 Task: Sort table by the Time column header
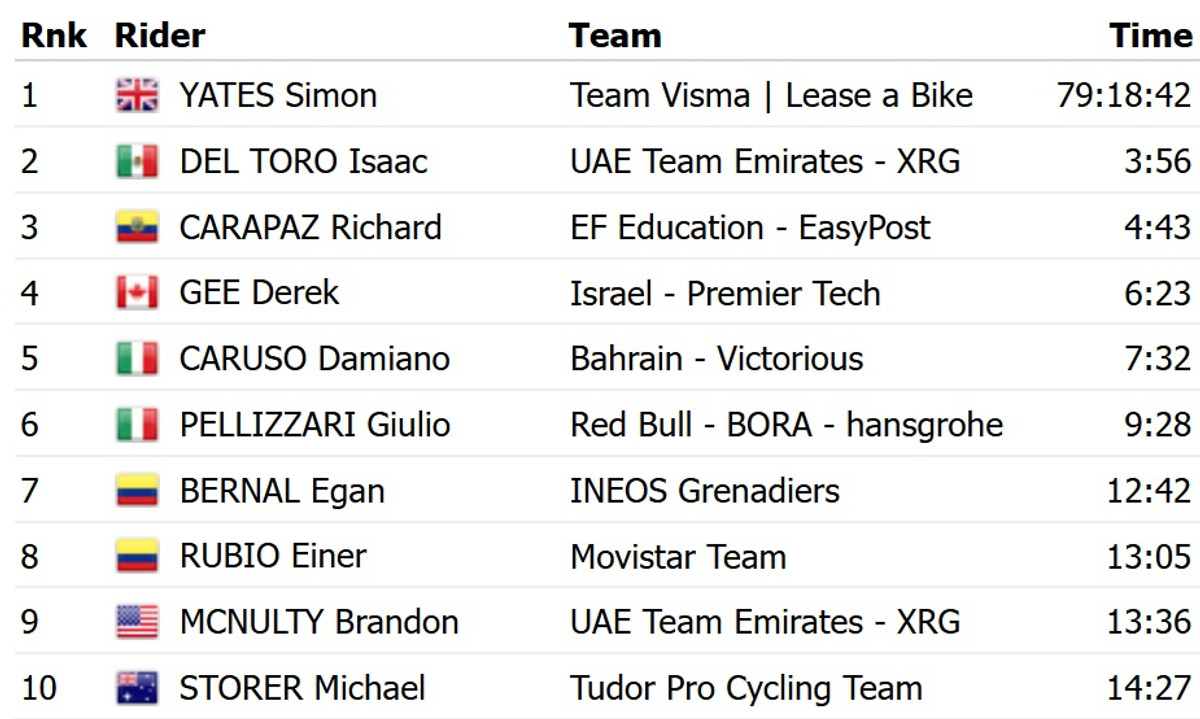pyautogui.click(x=1151, y=36)
